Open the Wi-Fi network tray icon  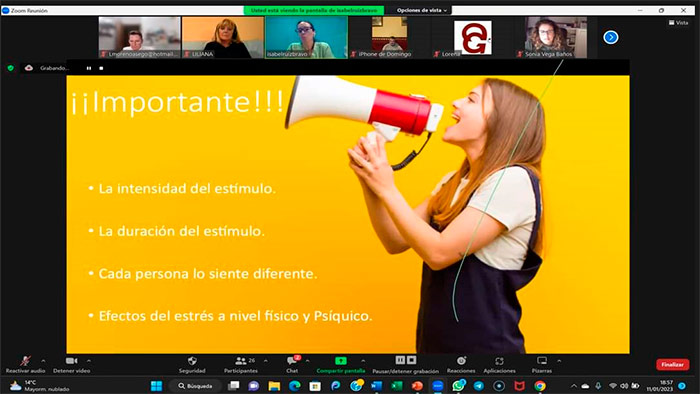coord(613,386)
